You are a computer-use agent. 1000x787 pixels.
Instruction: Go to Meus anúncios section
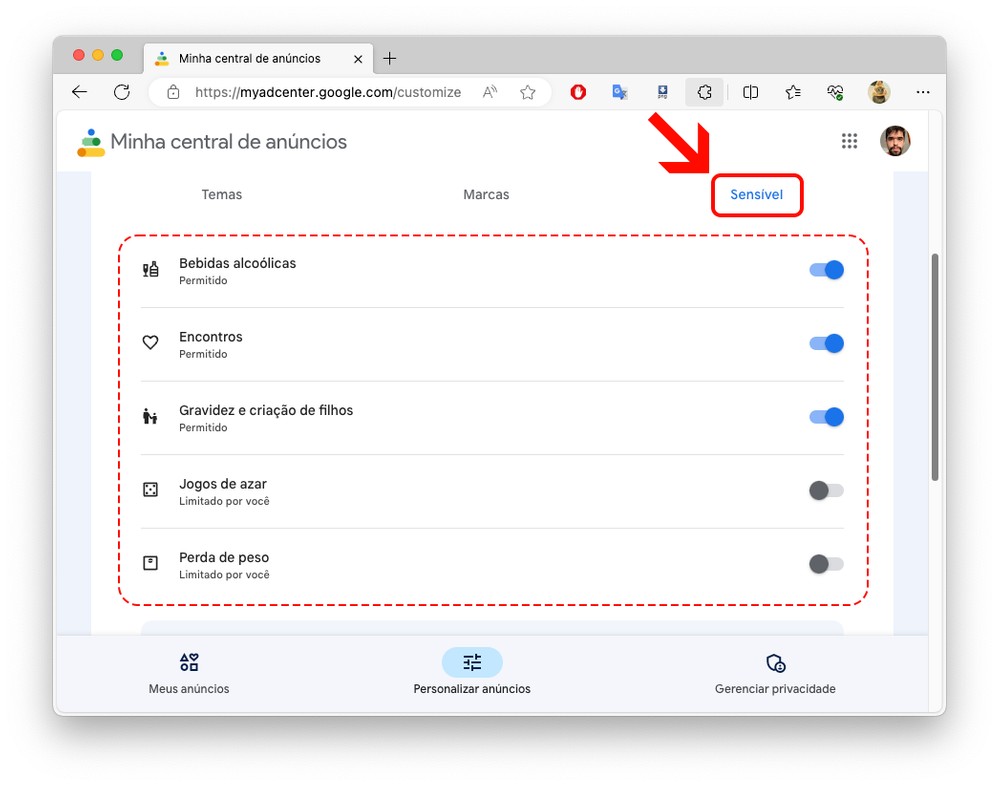pyautogui.click(x=189, y=673)
